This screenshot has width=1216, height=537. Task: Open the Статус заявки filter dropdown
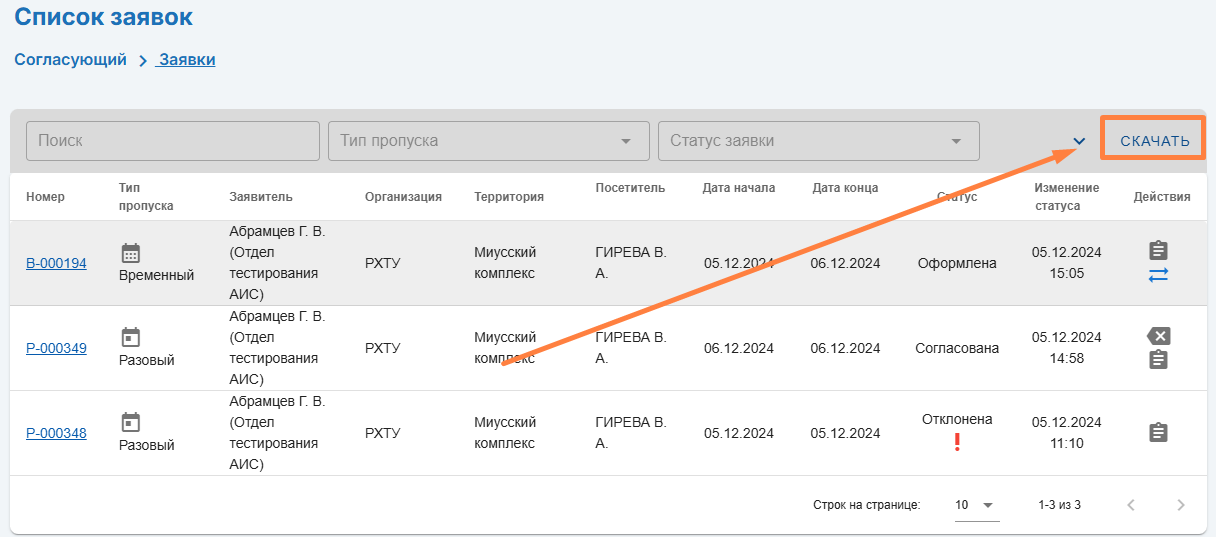point(818,141)
